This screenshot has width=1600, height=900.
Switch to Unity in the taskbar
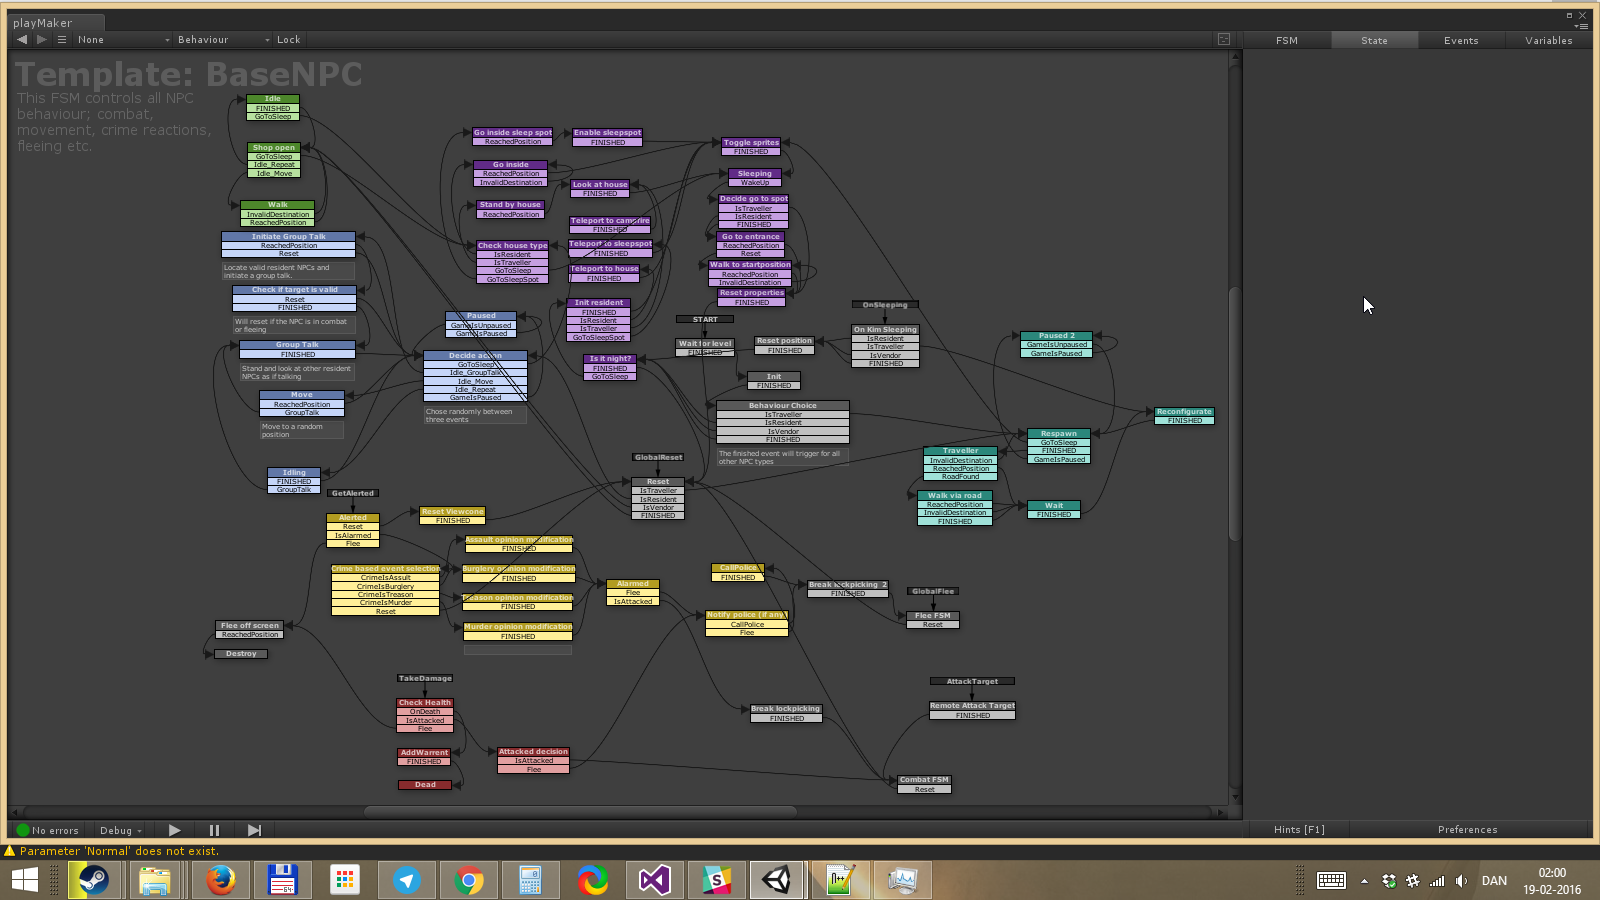[x=777, y=880]
